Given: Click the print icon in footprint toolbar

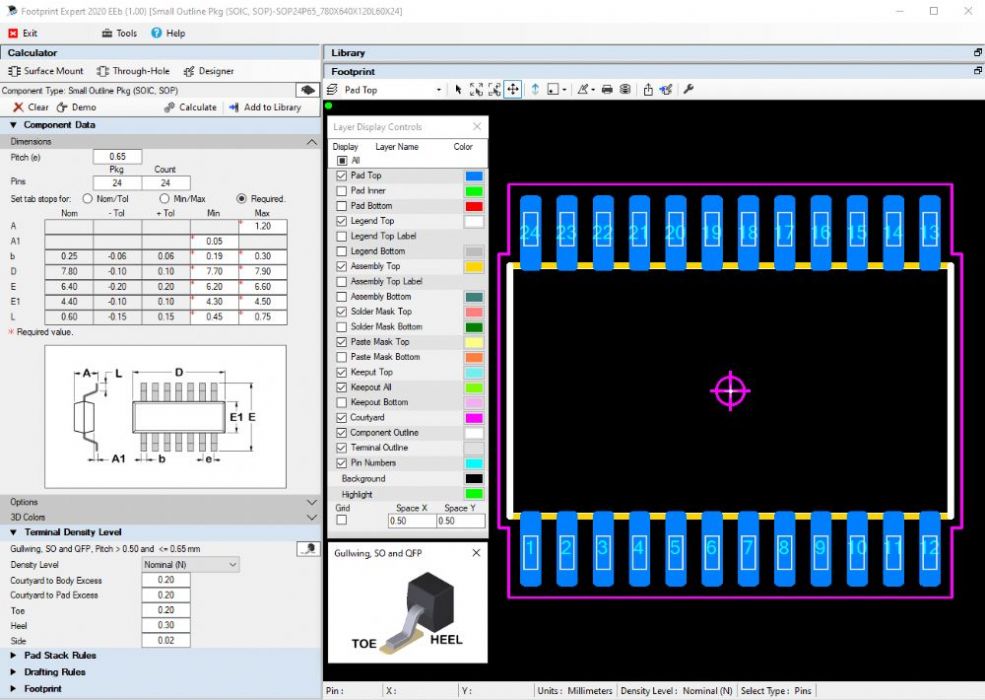Looking at the screenshot, I should (607, 90).
